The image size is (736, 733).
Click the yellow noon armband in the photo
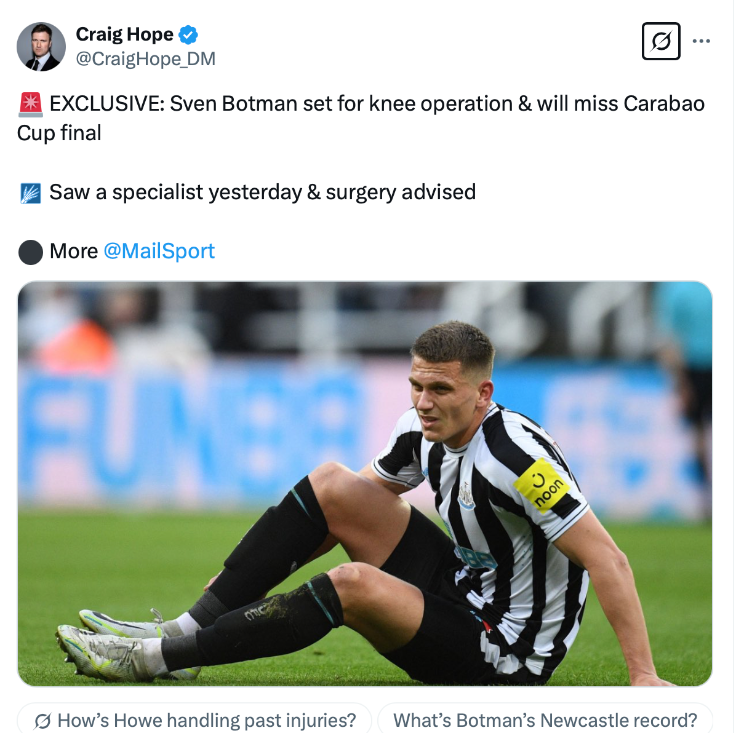tap(544, 486)
